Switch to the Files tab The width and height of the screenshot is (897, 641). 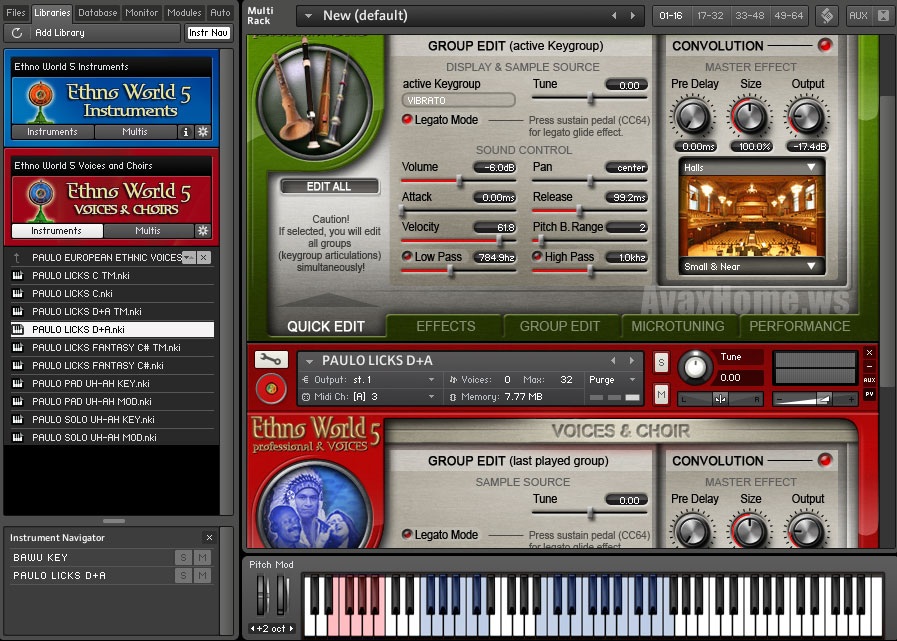(x=15, y=13)
